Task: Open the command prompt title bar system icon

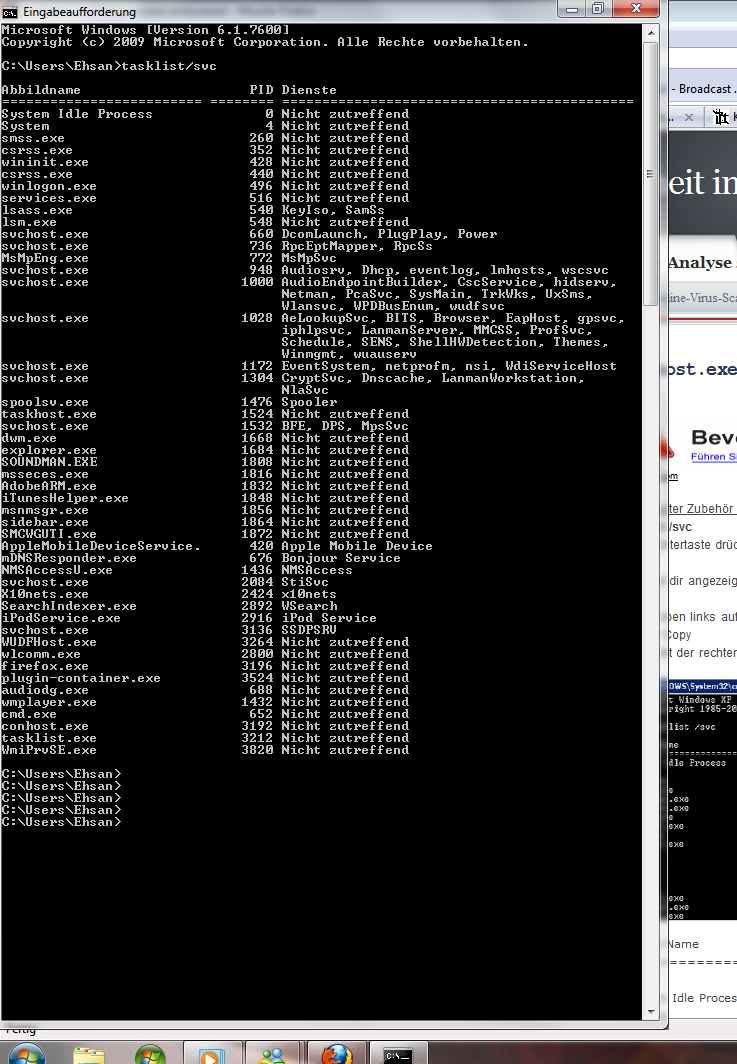Action: tap(10, 12)
